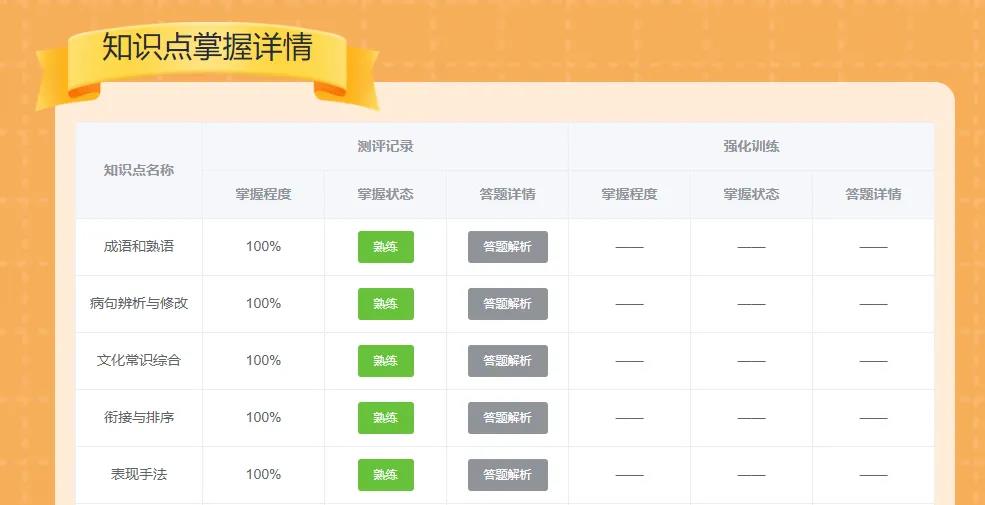
Task: View 答题解析 for 文化常识综合
Action: pos(507,361)
